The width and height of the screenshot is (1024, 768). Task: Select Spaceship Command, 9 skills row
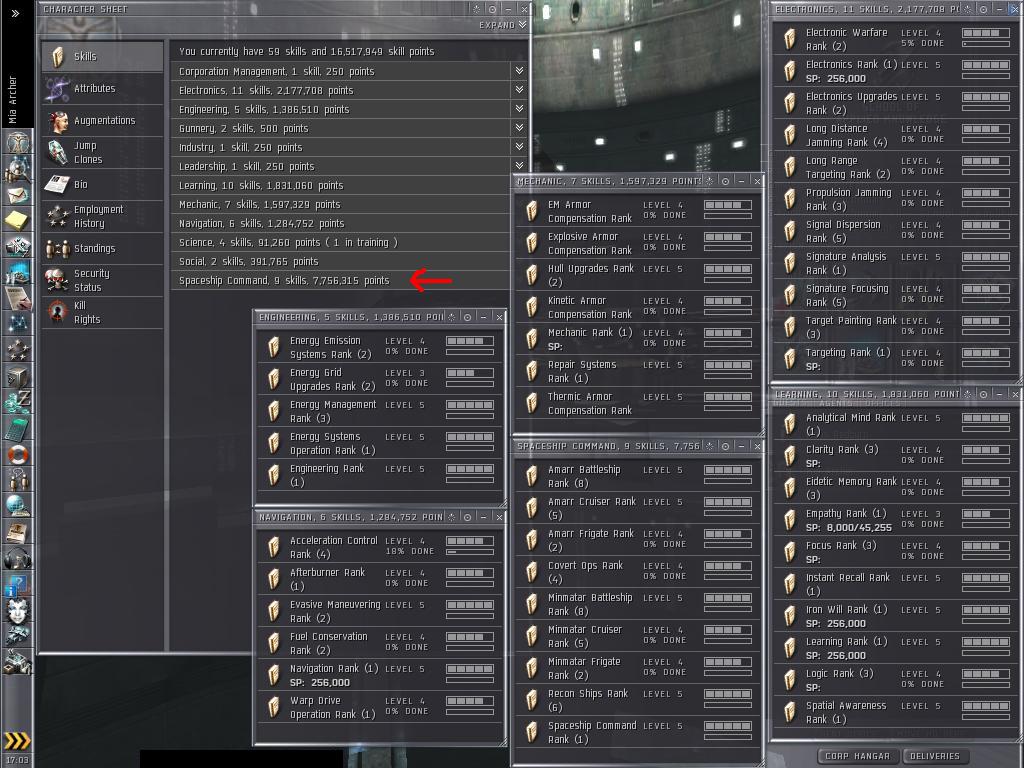[x=340, y=280]
